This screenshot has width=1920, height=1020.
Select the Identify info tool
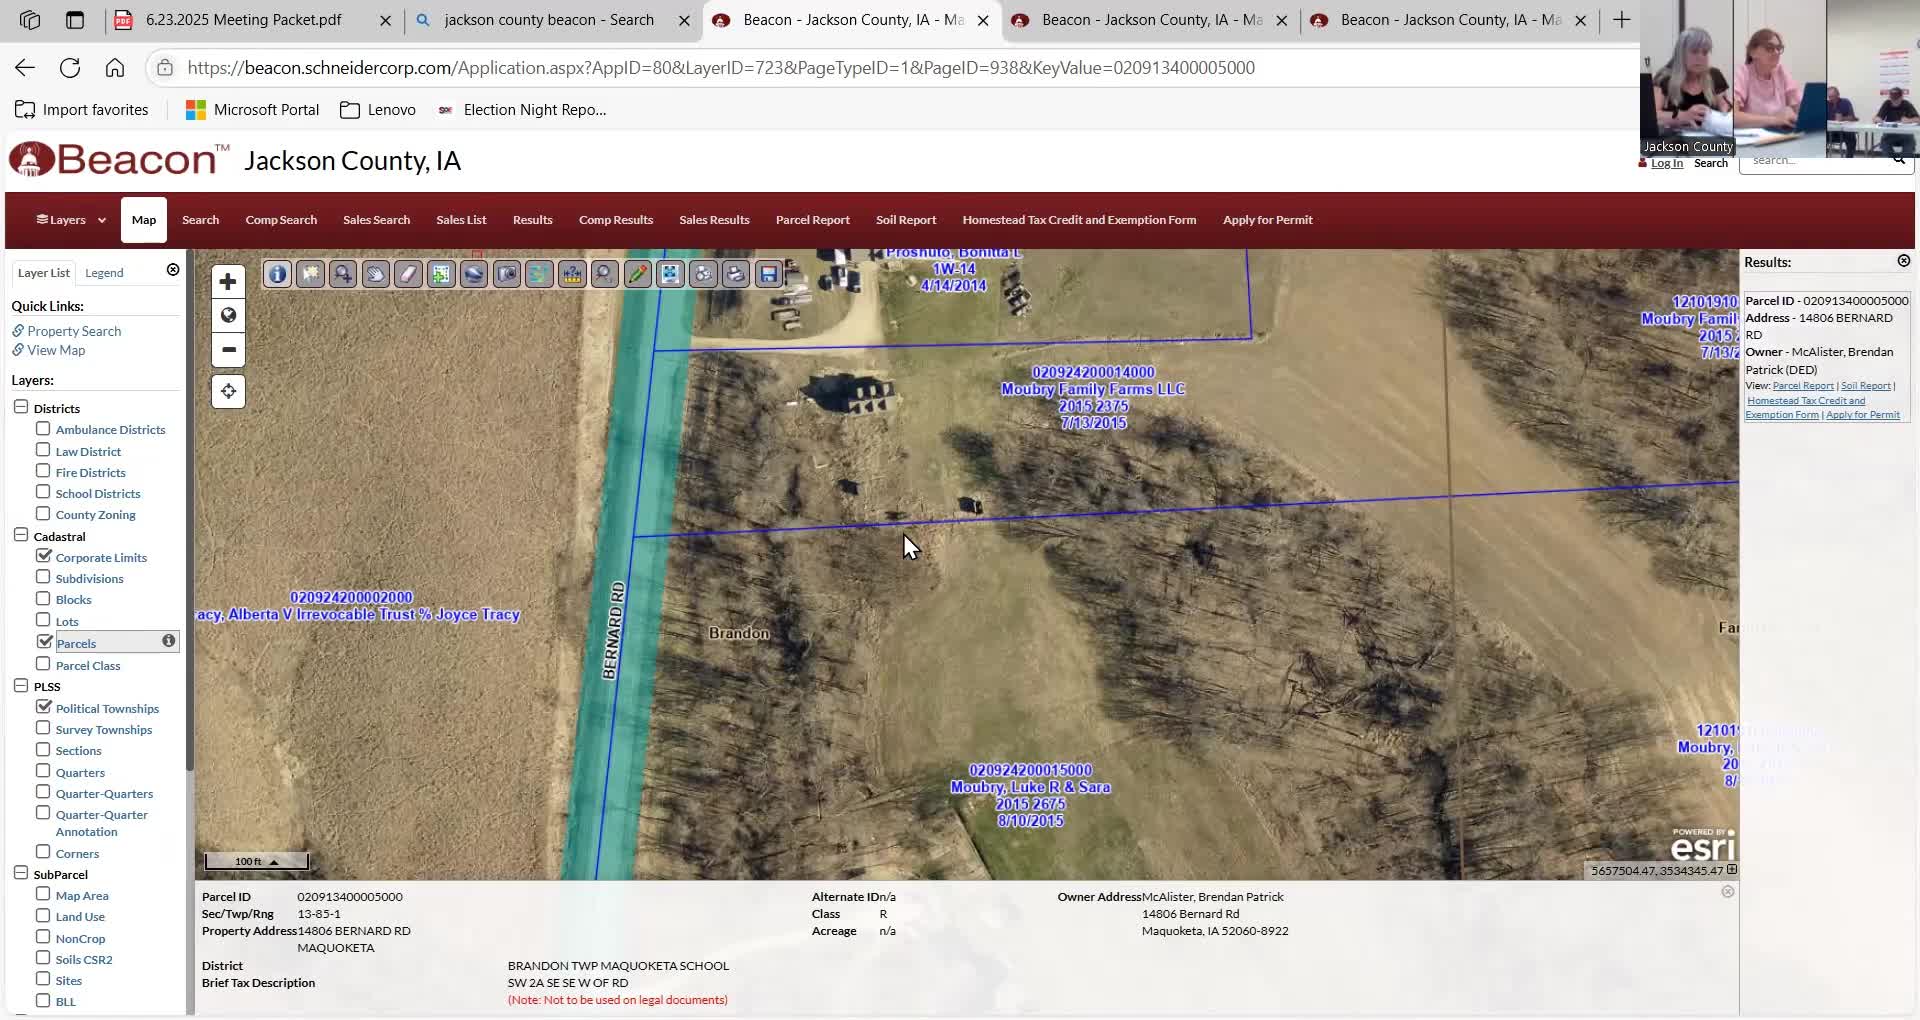pos(277,274)
